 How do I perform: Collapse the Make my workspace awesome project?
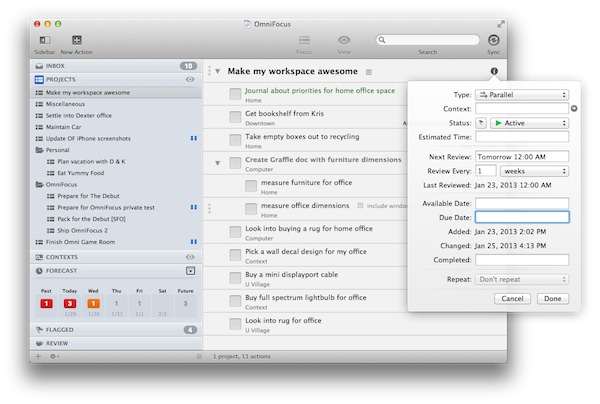[217, 71]
